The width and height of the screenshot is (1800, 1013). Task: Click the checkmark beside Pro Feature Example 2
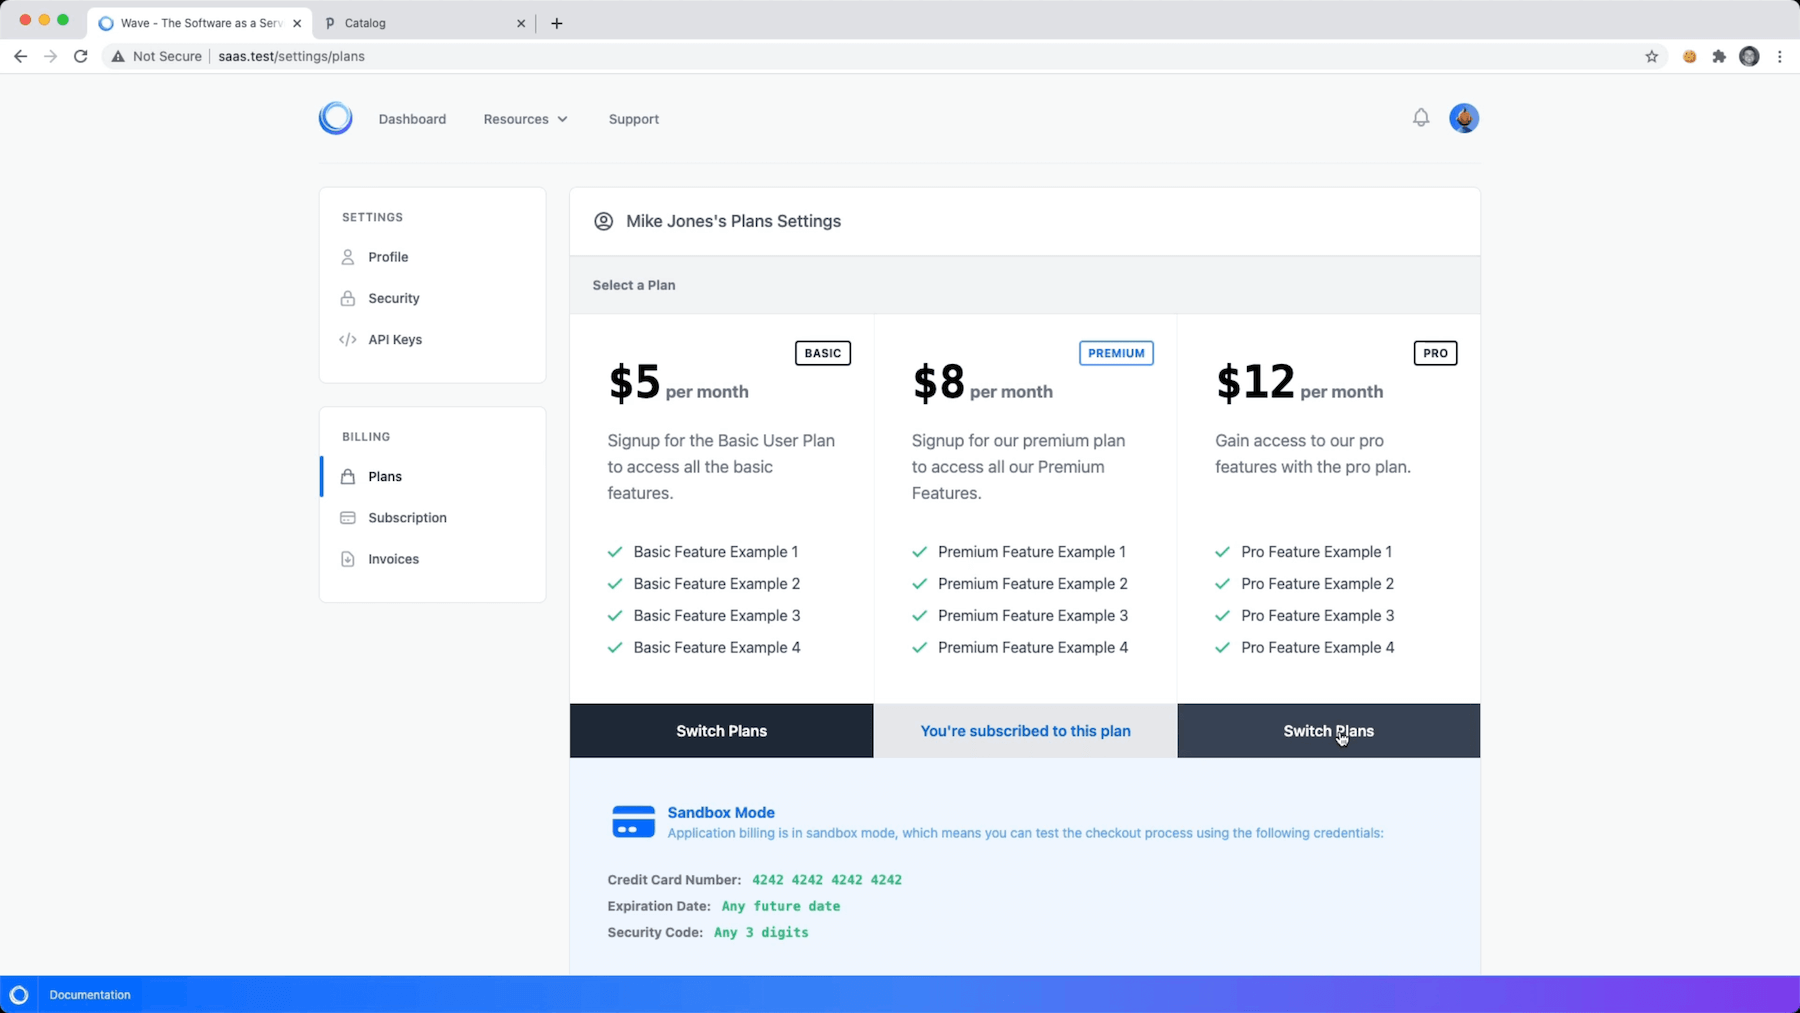(x=1222, y=584)
